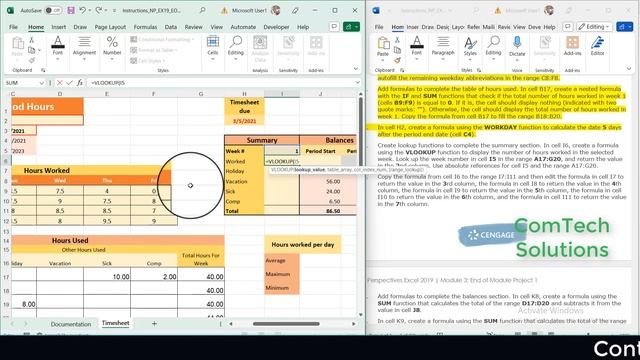640x360 pixels.
Task: Open the Page Layout tab in Excel
Action: coord(110,27)
